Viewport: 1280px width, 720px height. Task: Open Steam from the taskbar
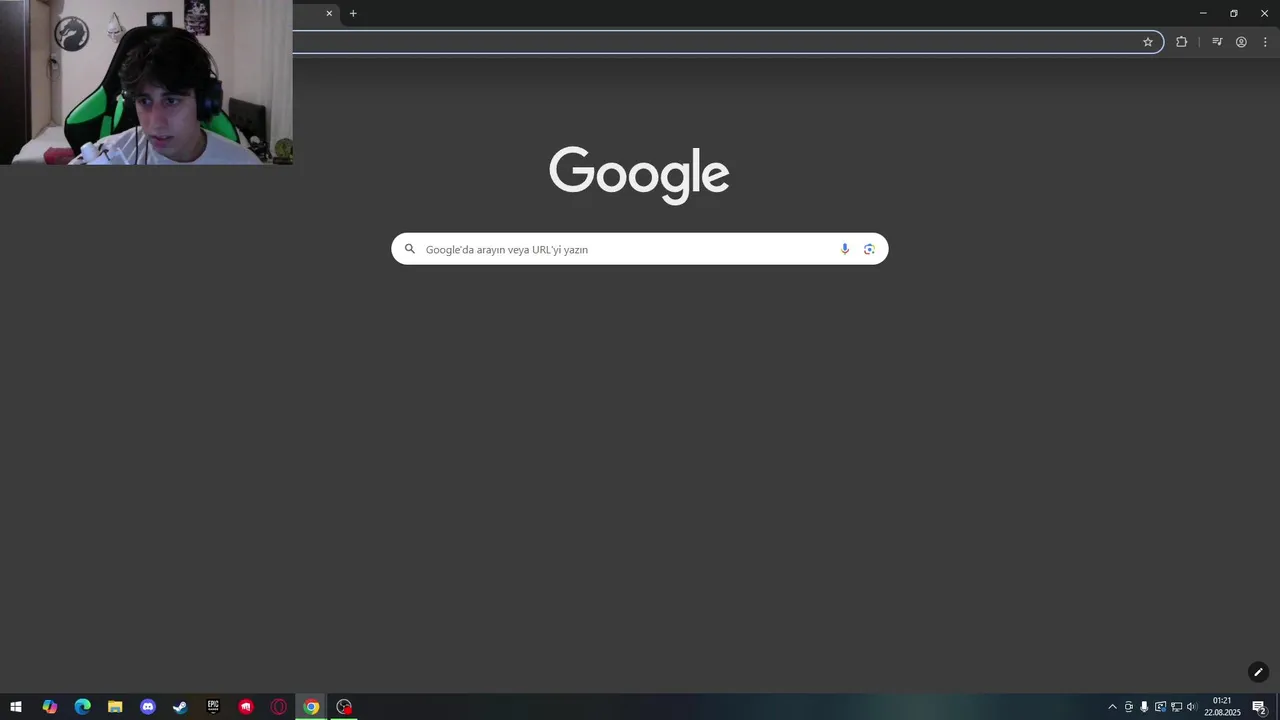pyautogui.click(x=180, y=707)
